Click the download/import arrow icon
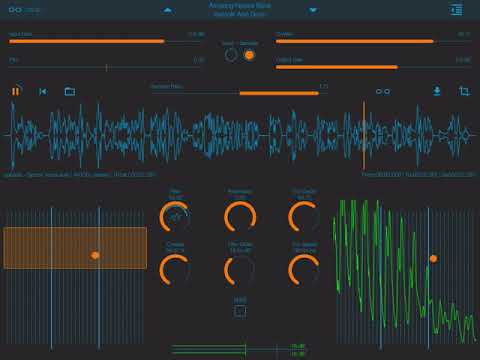The width and height of the screenshot is (480, 360). 437,91
